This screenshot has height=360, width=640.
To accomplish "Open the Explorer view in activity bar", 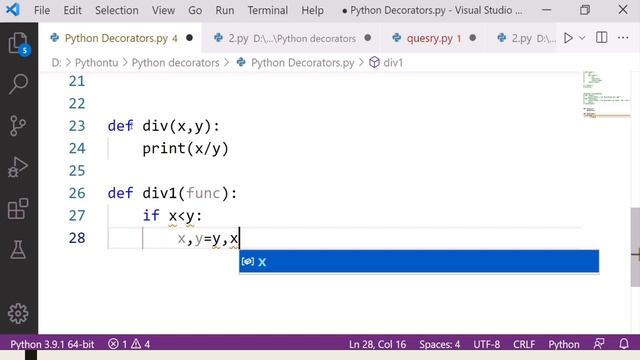I will pos(18,44).
